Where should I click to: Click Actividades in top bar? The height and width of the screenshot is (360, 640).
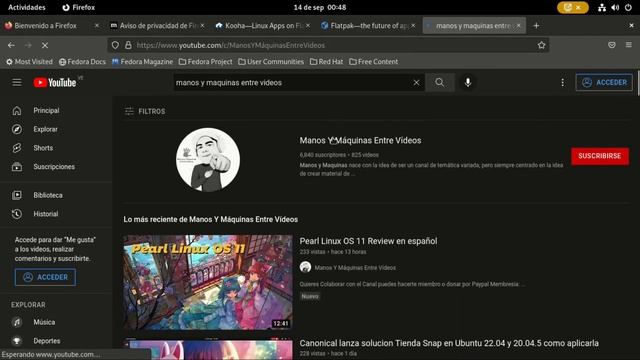(27, 7)
